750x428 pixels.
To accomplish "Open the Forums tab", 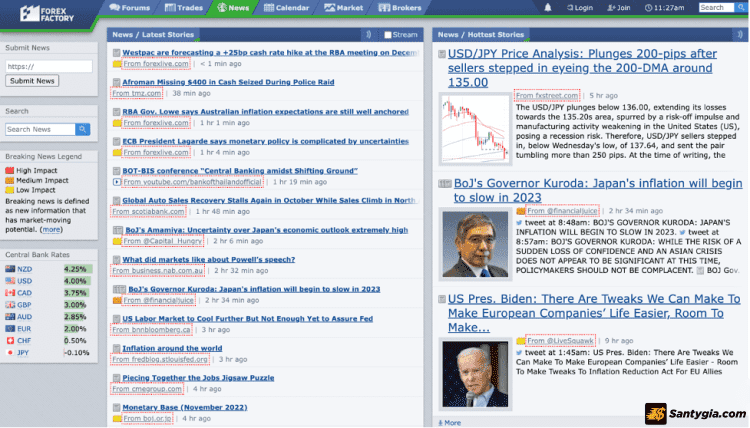I will (130, 8).
